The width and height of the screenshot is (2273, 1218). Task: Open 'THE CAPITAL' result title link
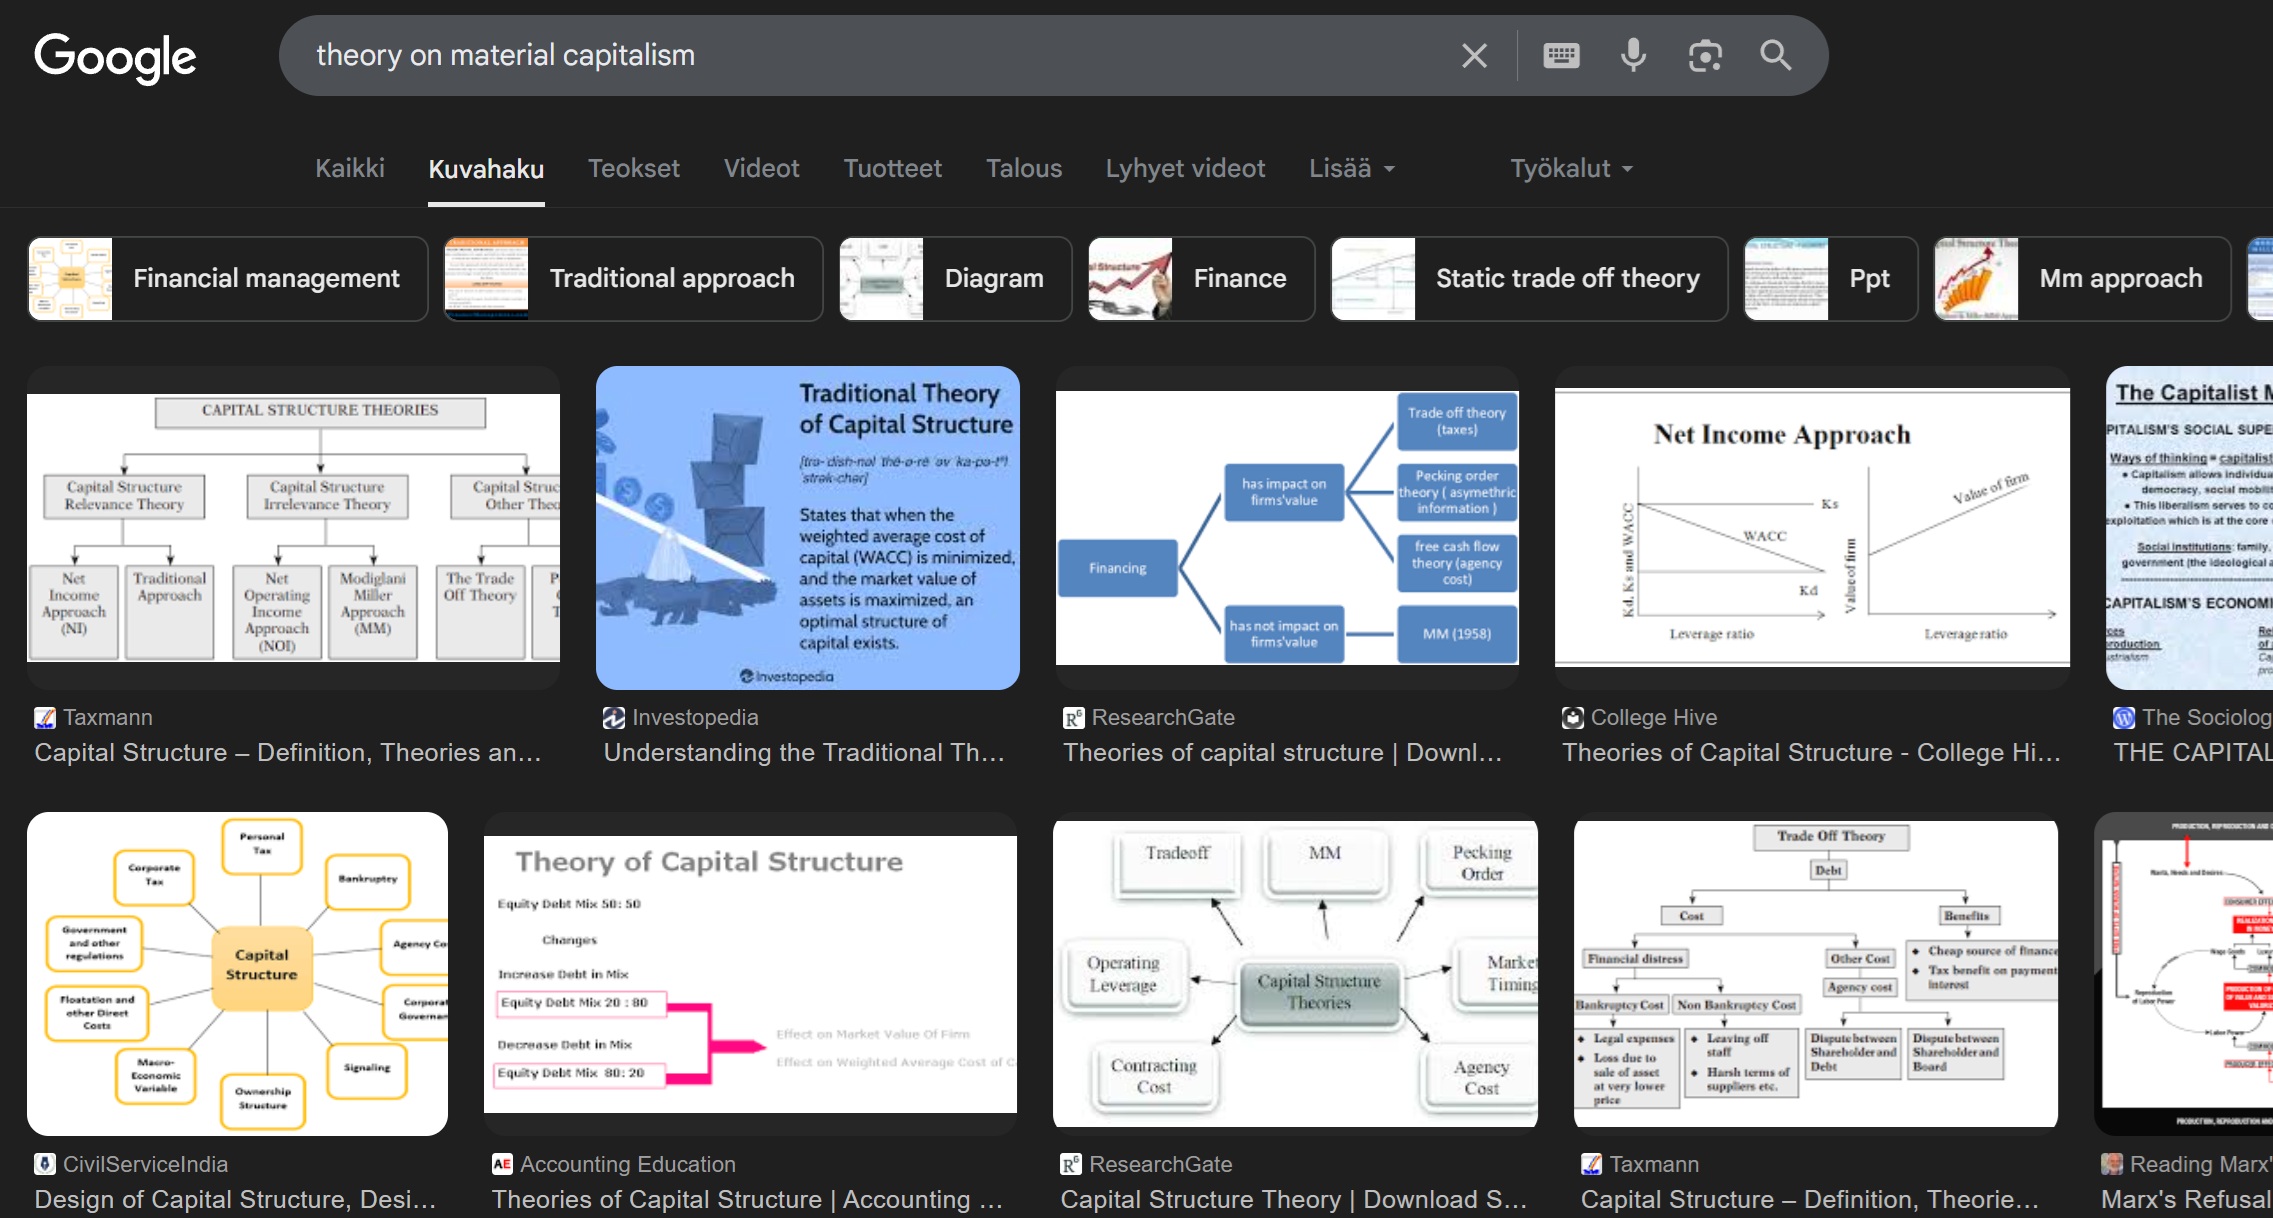[2193, 752]
